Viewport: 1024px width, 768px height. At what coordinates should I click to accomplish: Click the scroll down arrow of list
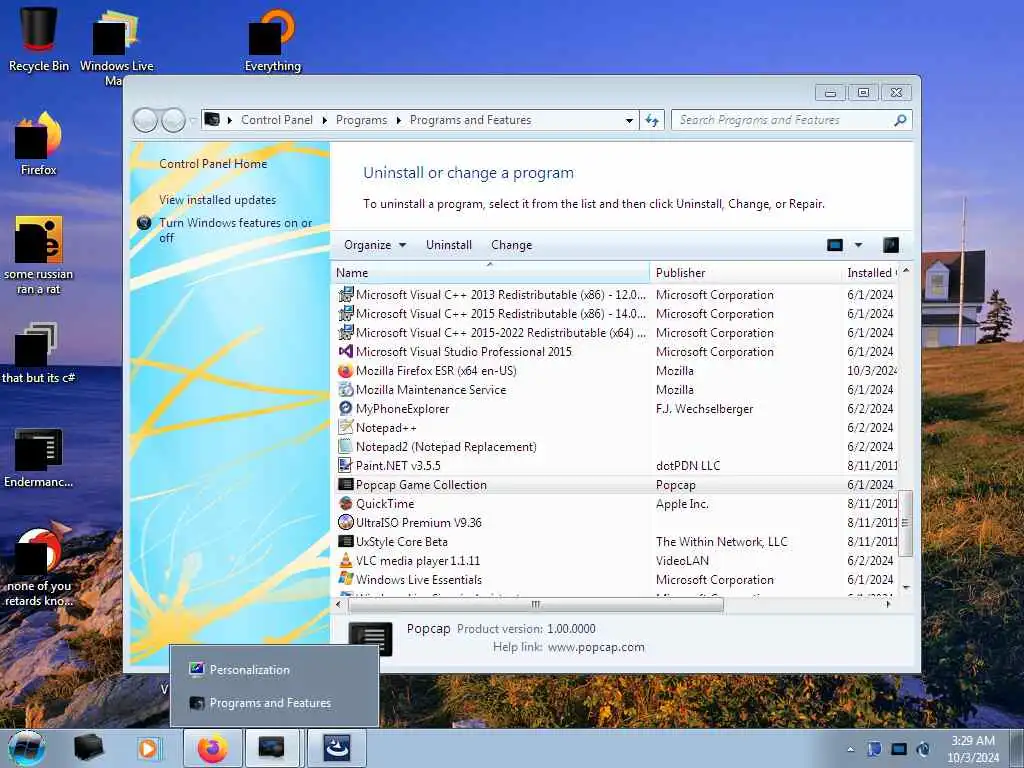point(906,588)
